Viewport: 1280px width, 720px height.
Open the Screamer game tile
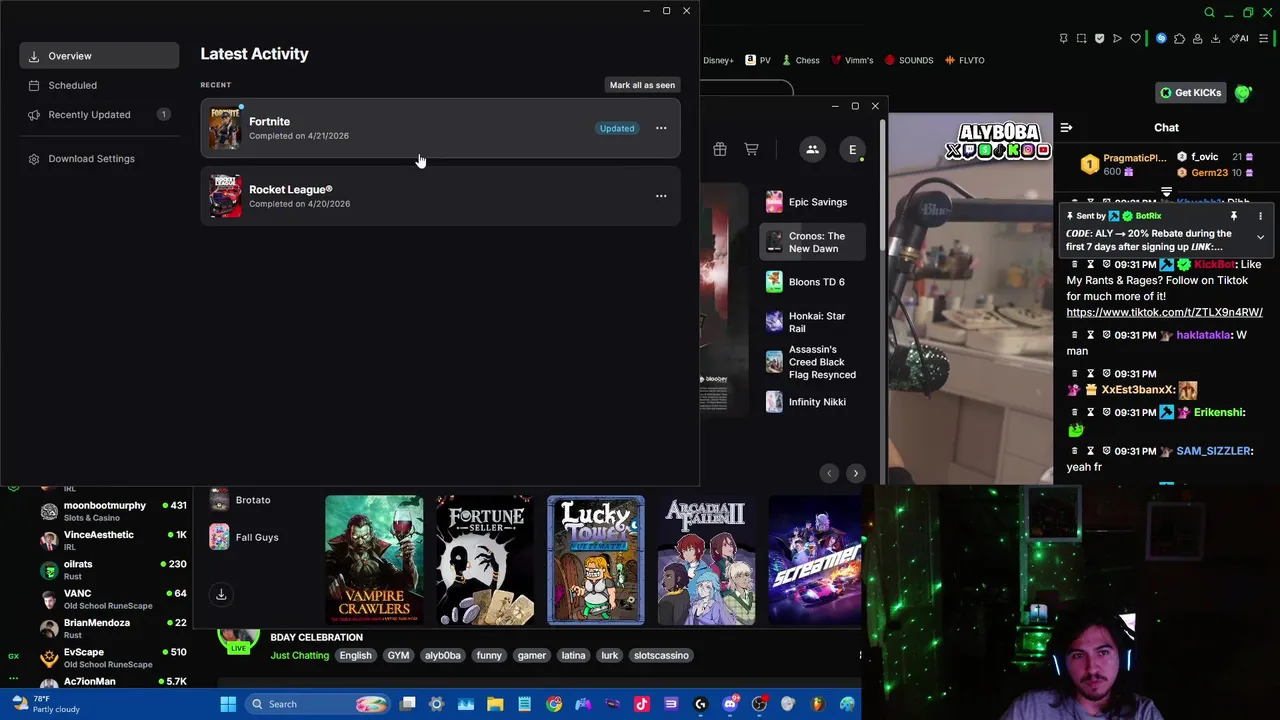(814, 560)
